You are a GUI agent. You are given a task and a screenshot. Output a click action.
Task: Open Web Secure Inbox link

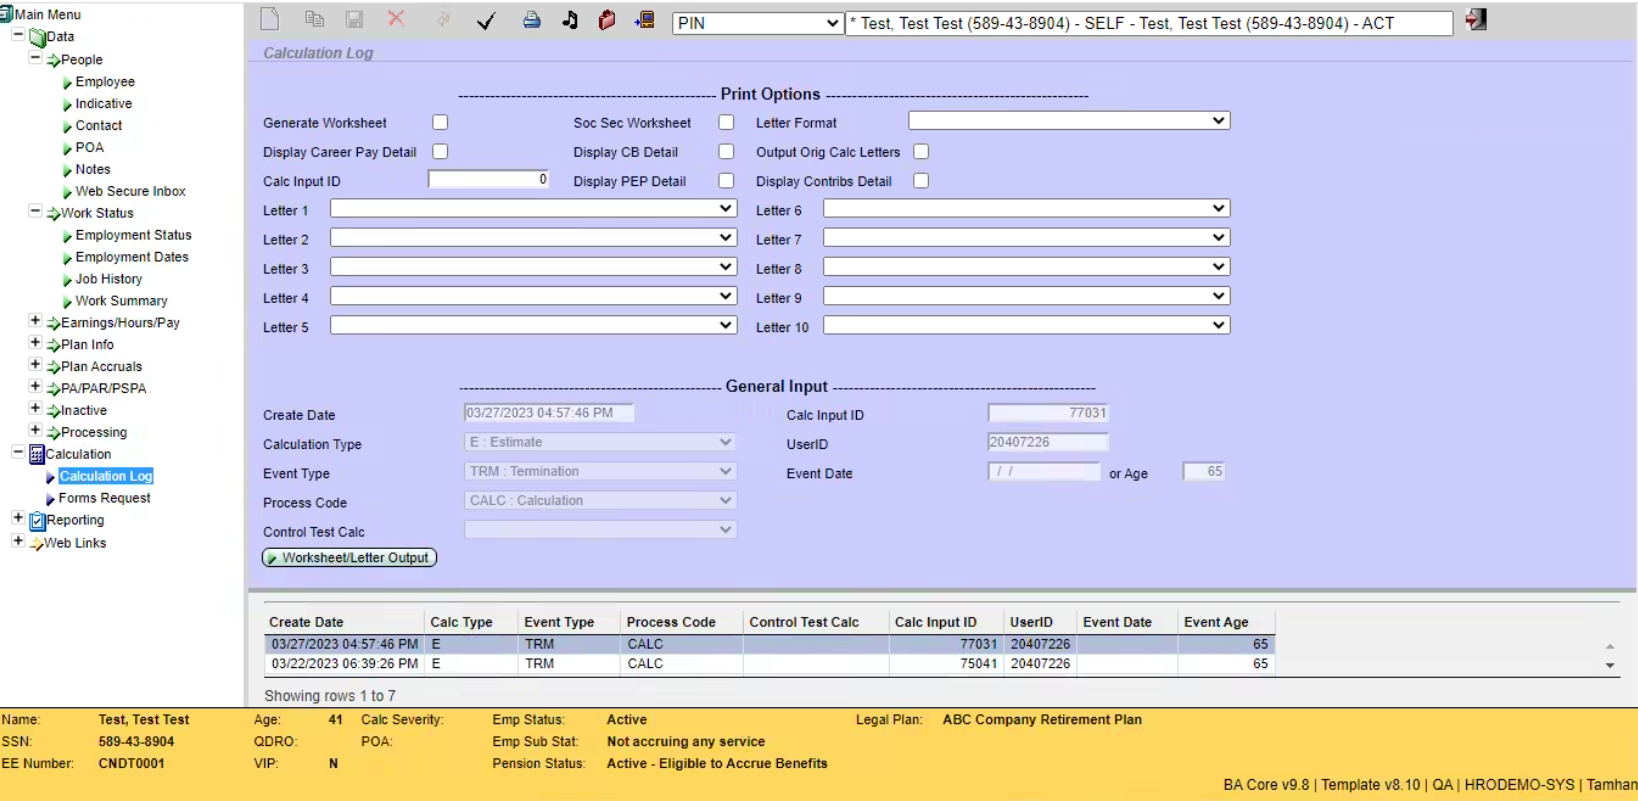tap(130, 191)
